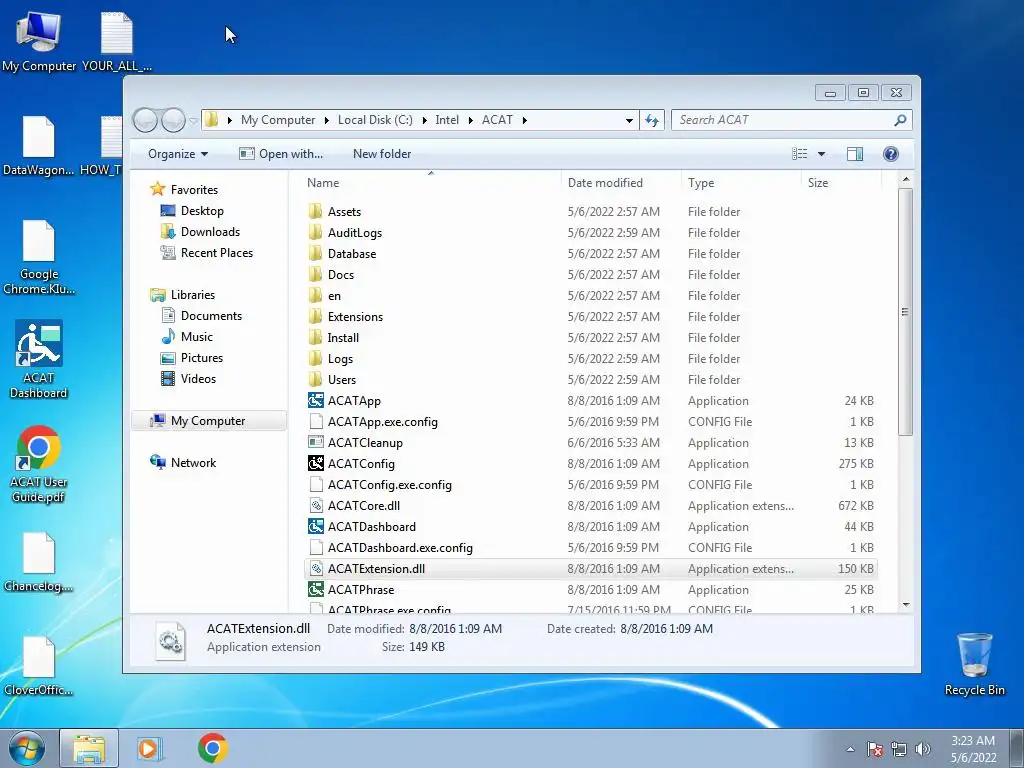Open the view options dropdown arrow
The image size is (1024, 768).
tap(822, 154)
